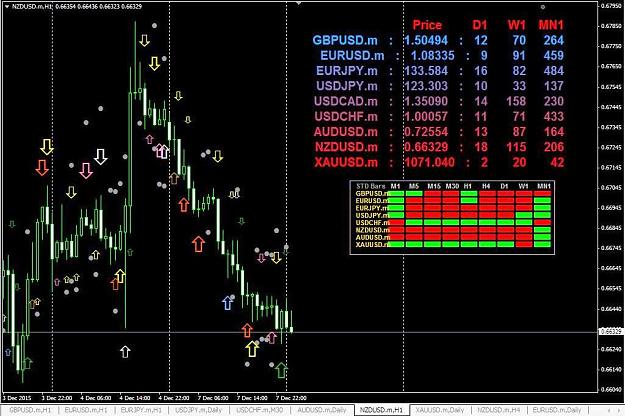Select the USDCHF.m row label in price table
The width and height of the screenshot is (625, 416).
(346, 117)
